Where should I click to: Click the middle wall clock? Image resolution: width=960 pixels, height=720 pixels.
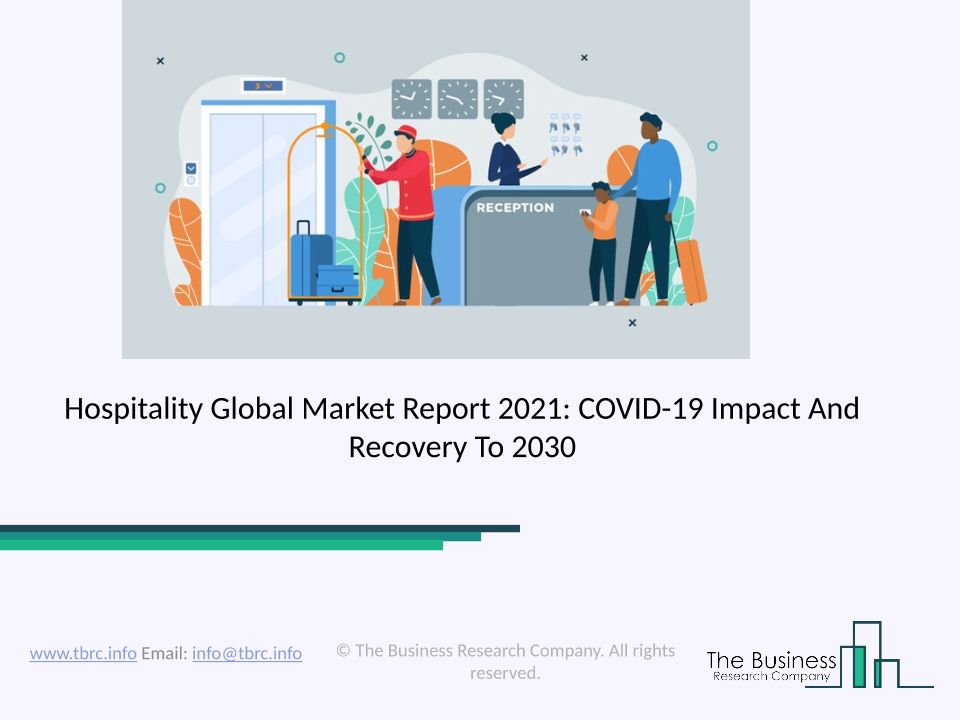458,99
